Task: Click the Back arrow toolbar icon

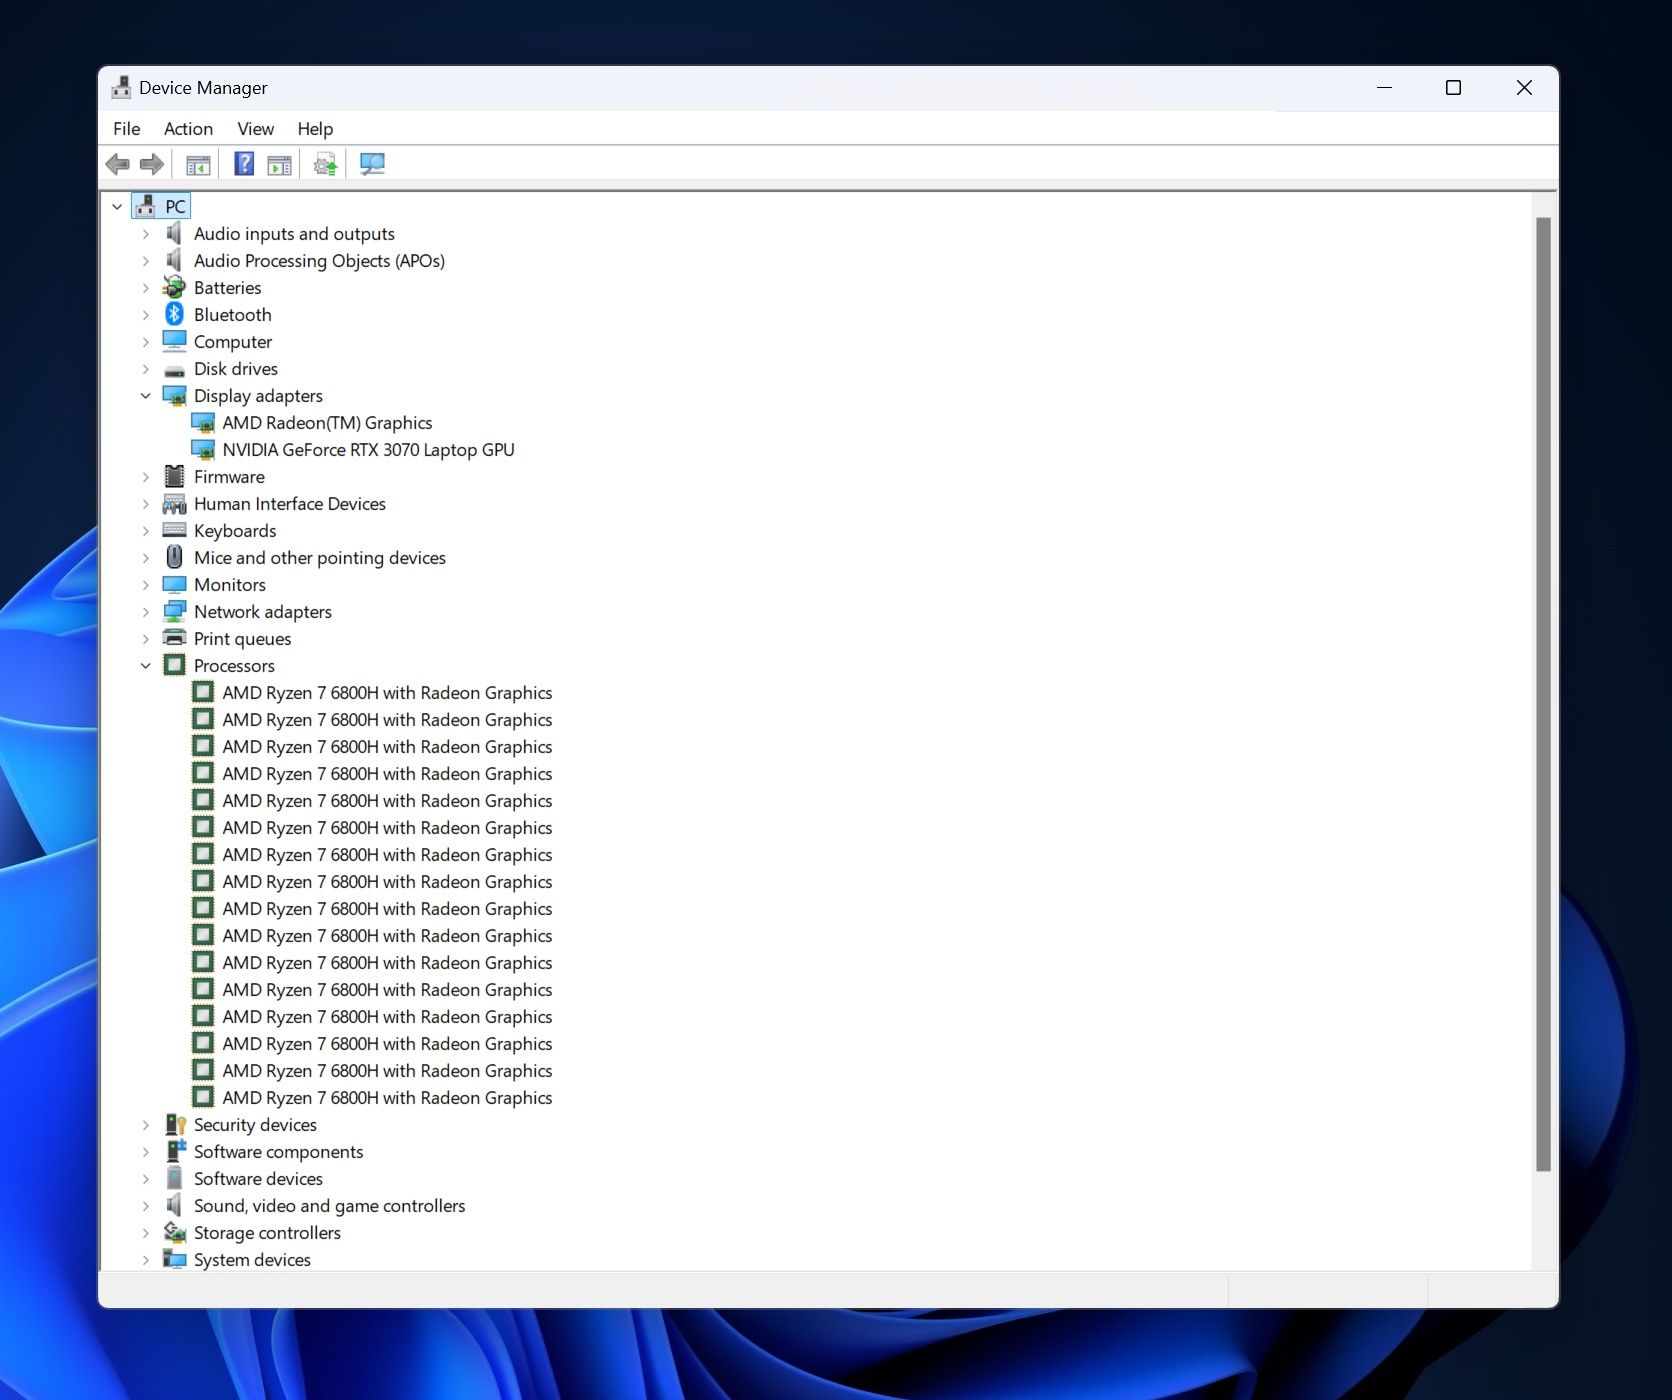Action: point(118,164)
